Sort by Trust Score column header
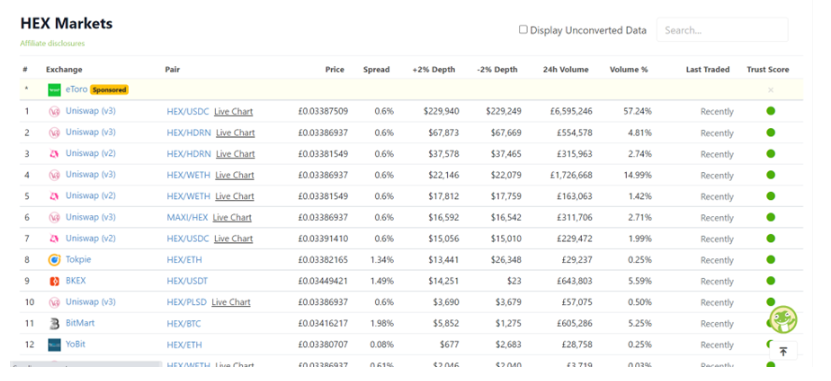Viewport: 831px width, 381px height. pyautogui.click(x=768, y=69)
